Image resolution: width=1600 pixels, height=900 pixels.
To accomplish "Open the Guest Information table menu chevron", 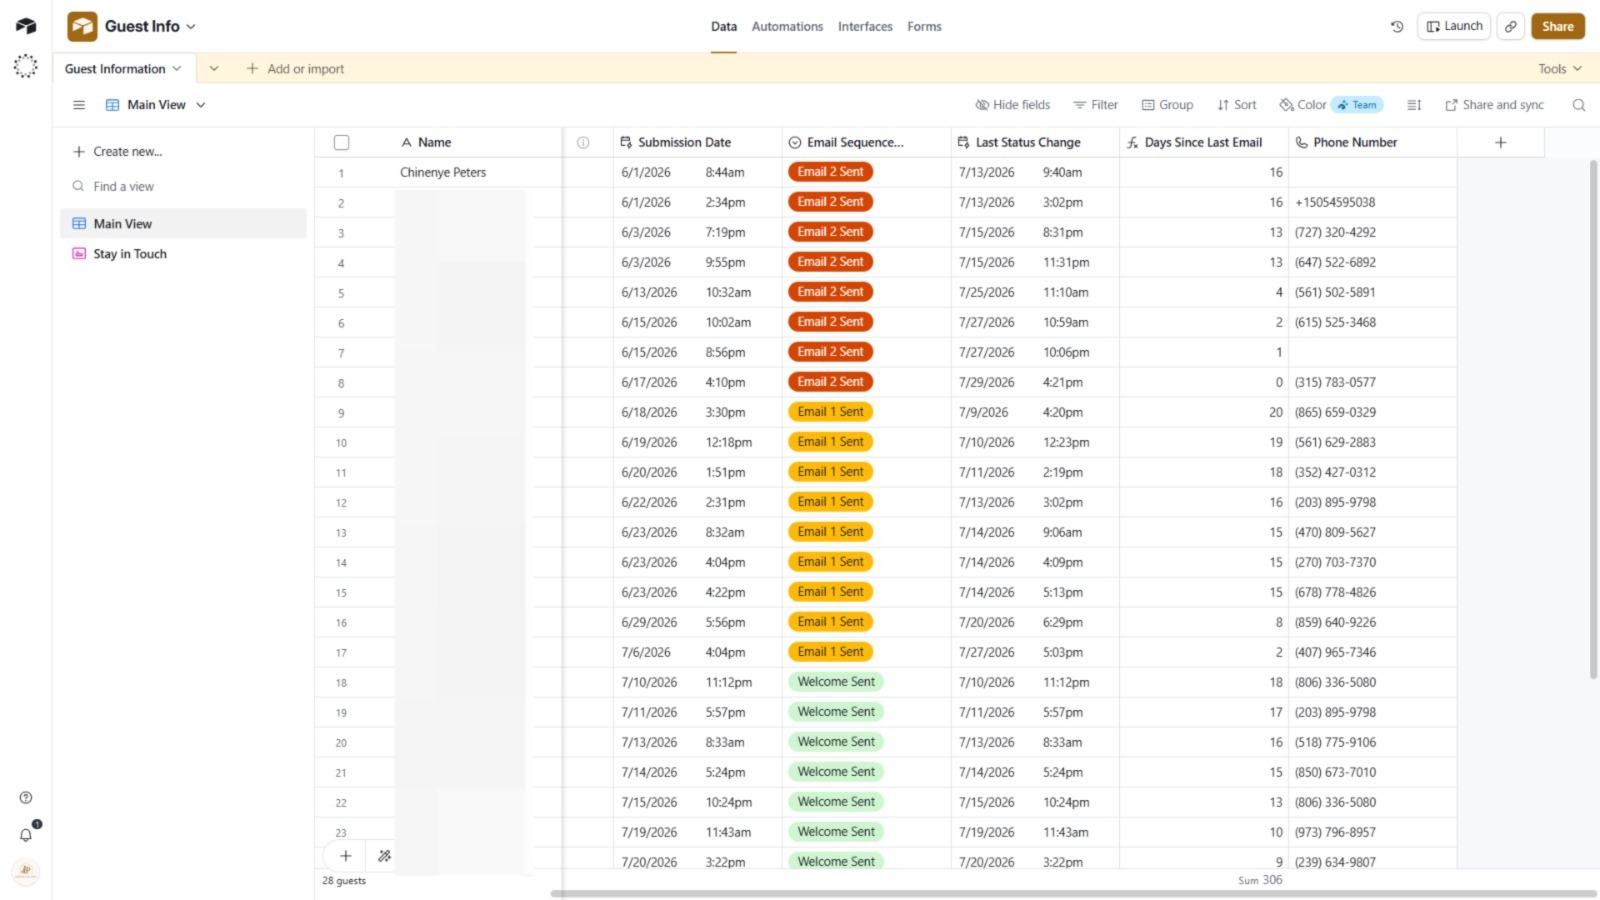I will coord(177,69).
